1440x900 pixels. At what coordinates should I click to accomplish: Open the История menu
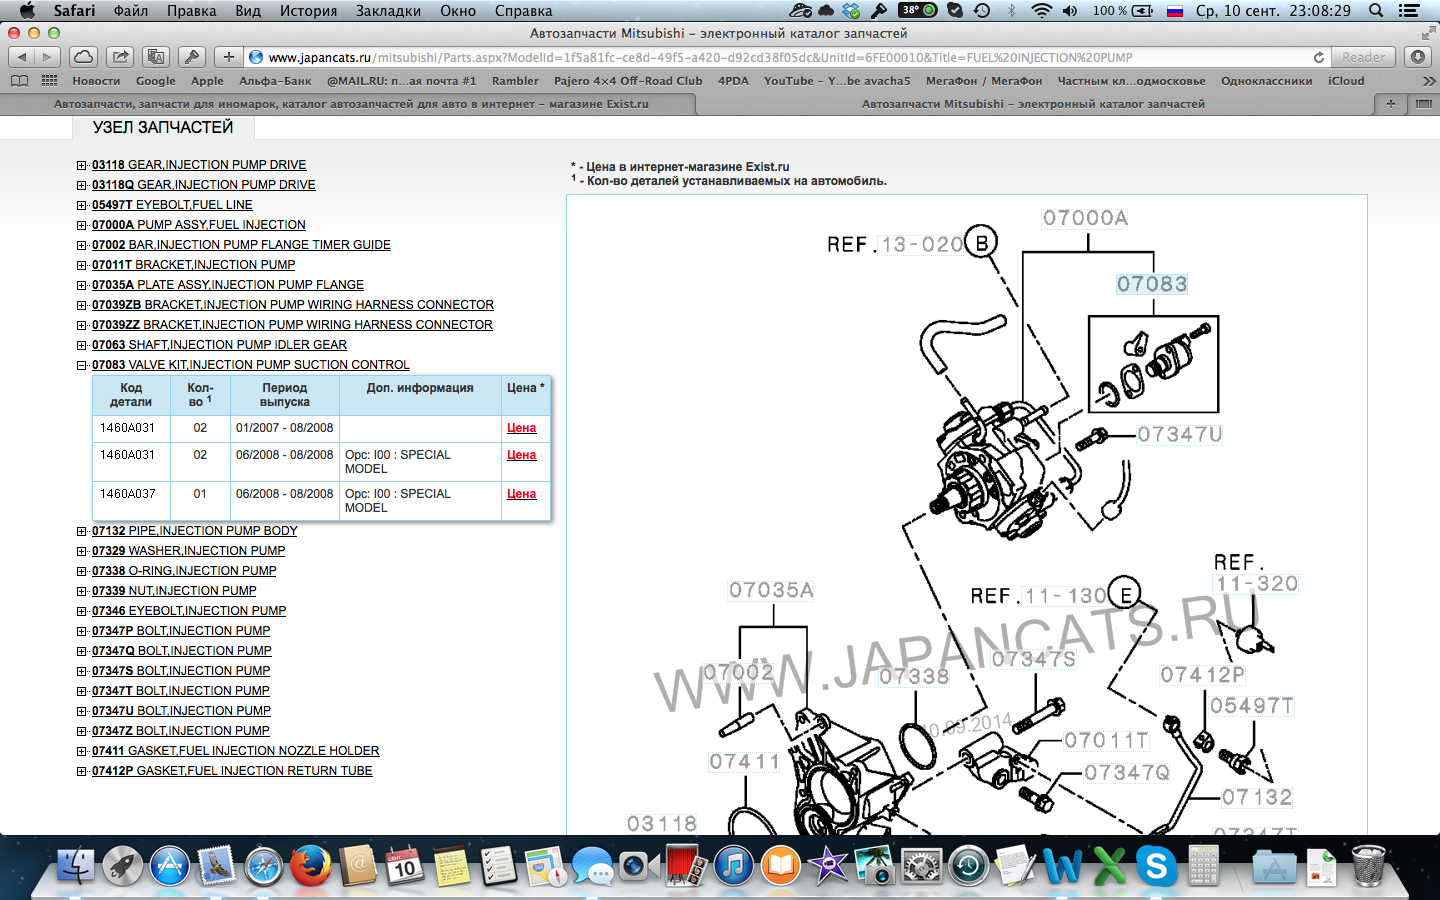point(308,11)
